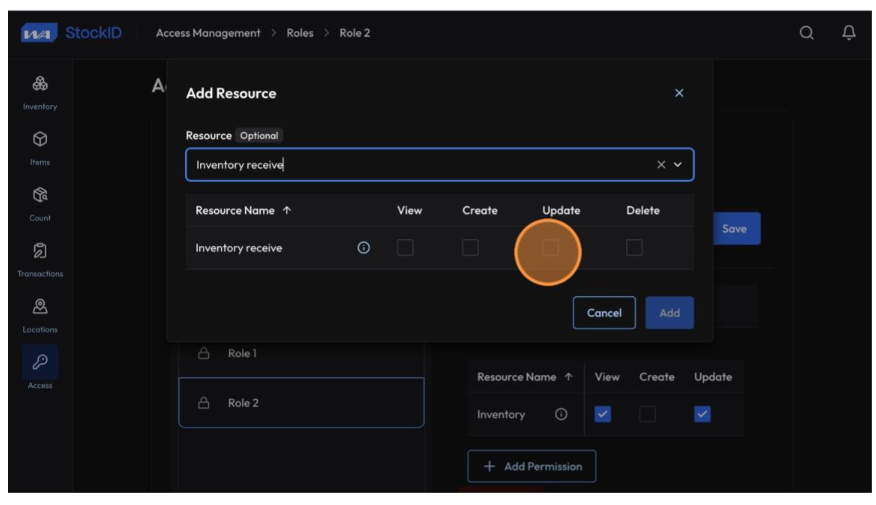
Task: Enable Update for Inventory receive
Action: 551,247
